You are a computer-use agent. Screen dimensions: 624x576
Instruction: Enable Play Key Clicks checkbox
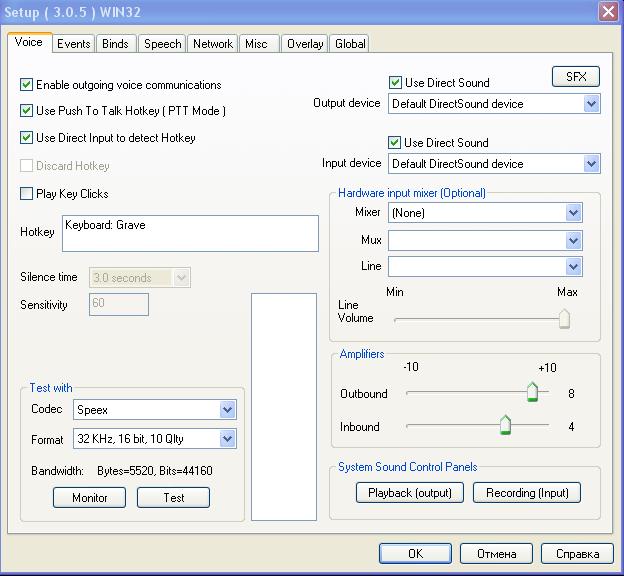(27, 194)
